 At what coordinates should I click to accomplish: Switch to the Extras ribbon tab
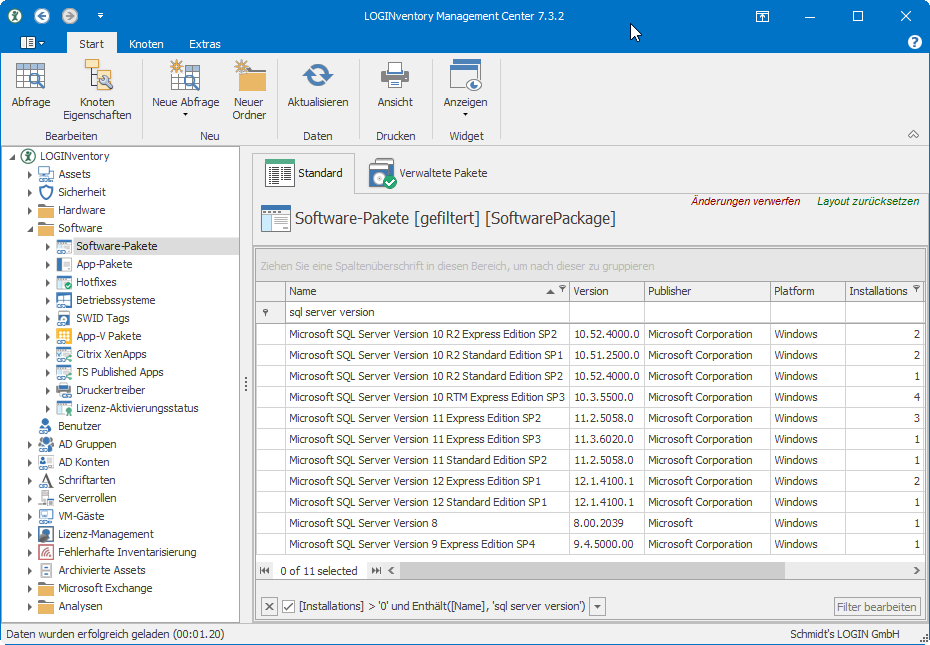[x=205, y=43]
